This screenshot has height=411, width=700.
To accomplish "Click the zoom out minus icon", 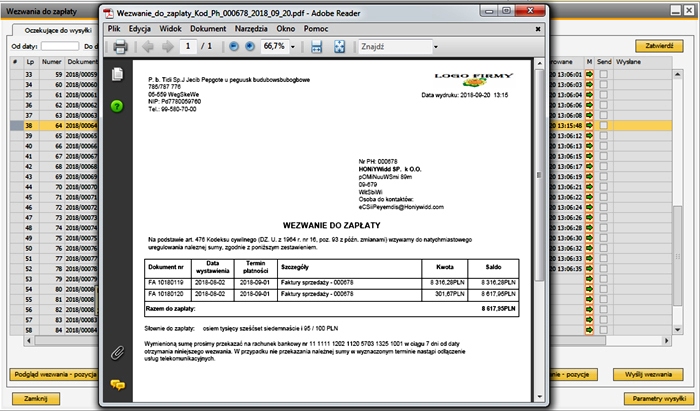I will (233, 46).
